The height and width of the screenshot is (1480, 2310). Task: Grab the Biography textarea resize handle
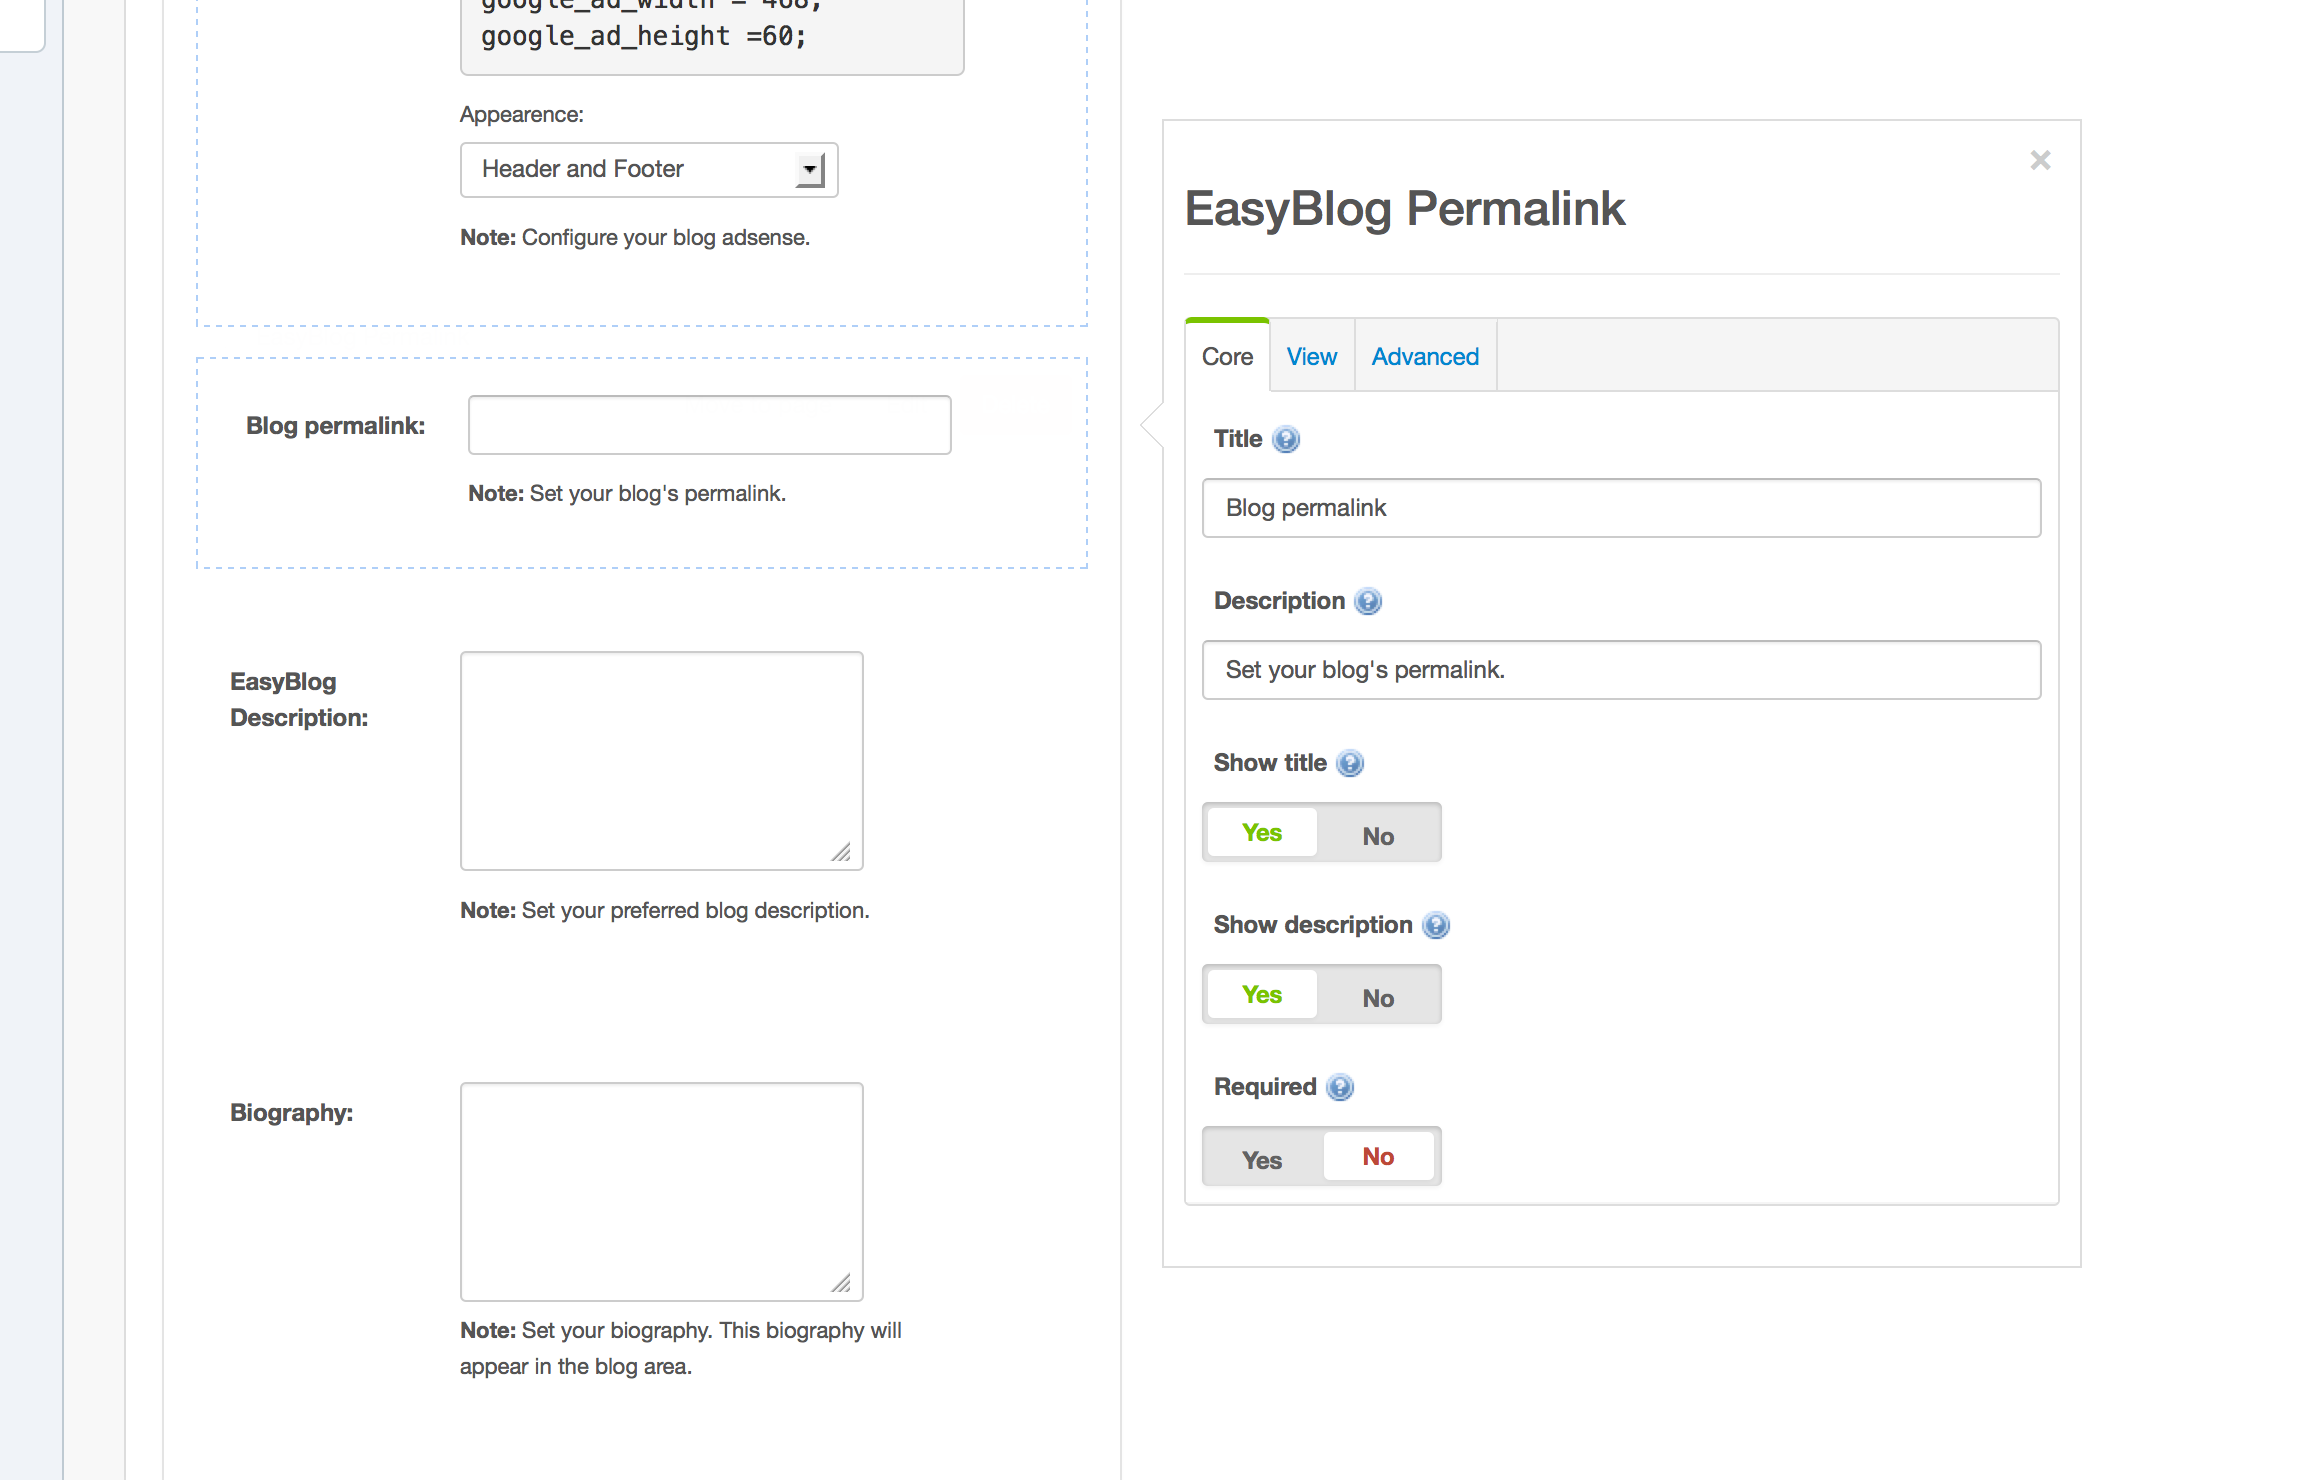pos(841,1283)
